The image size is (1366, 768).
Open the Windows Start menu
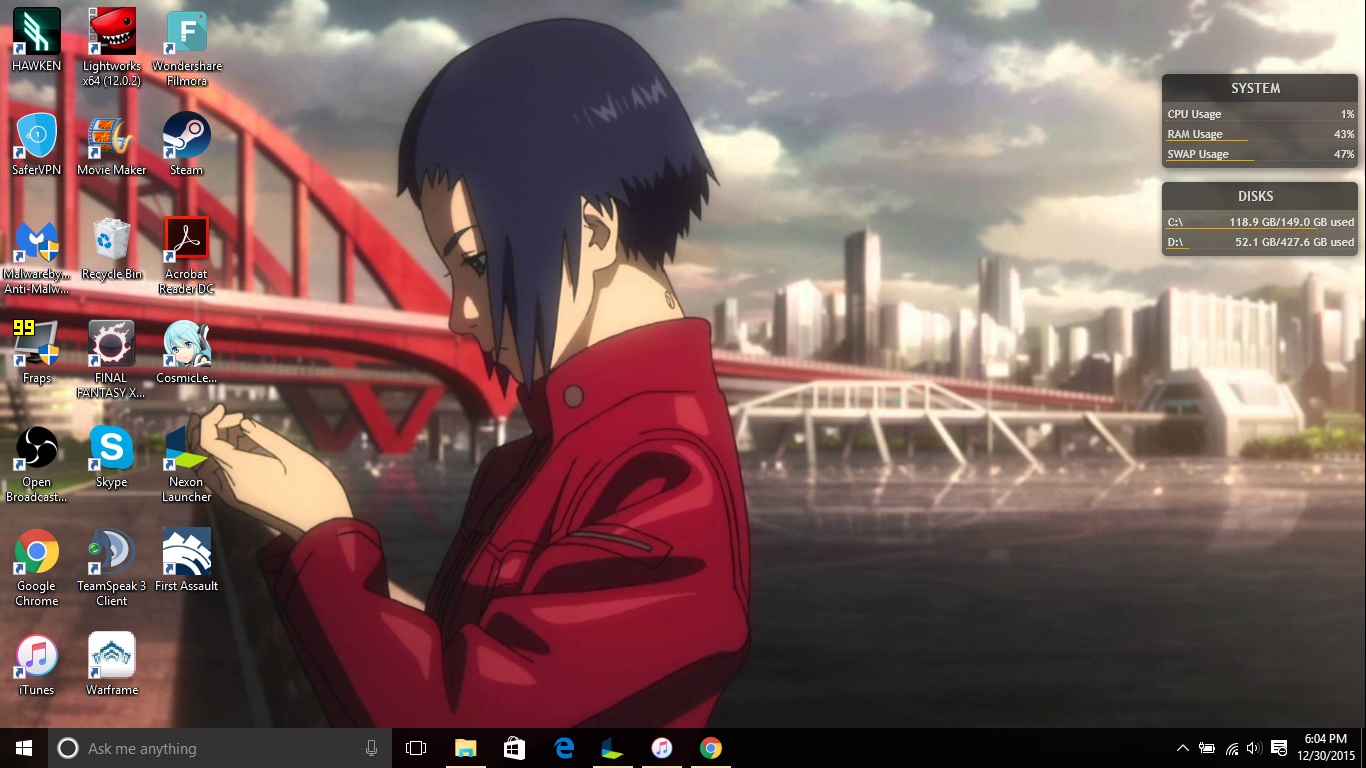pos(24,748)
